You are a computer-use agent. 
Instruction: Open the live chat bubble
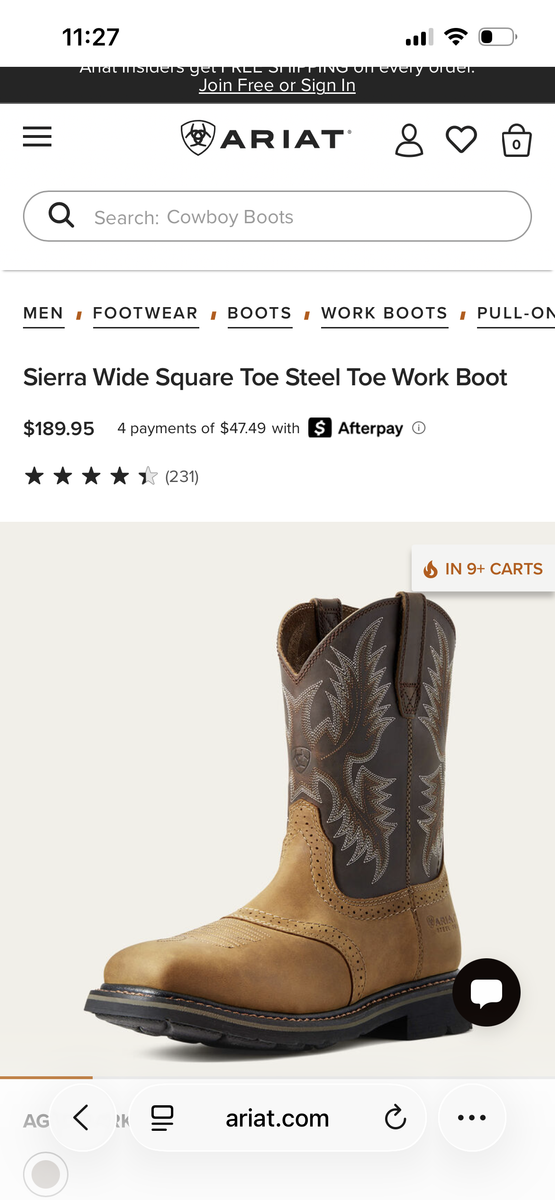tap(486, 992)
